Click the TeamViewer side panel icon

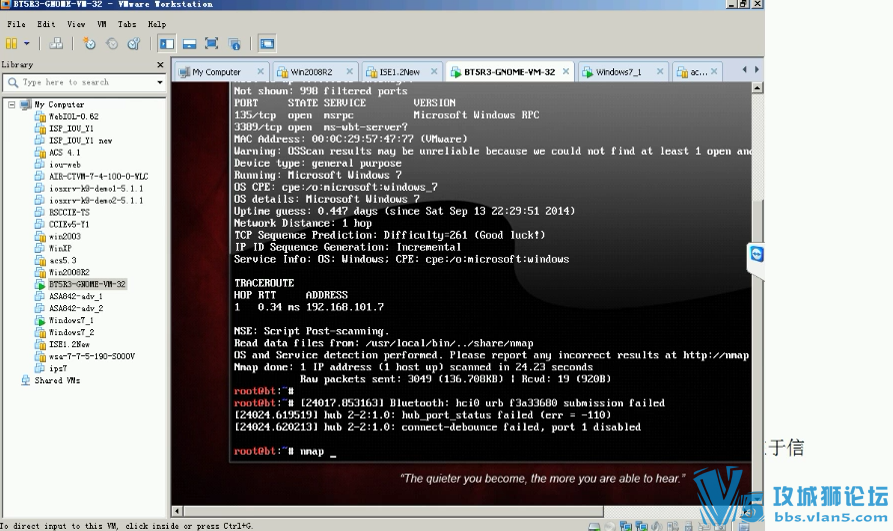757,255
